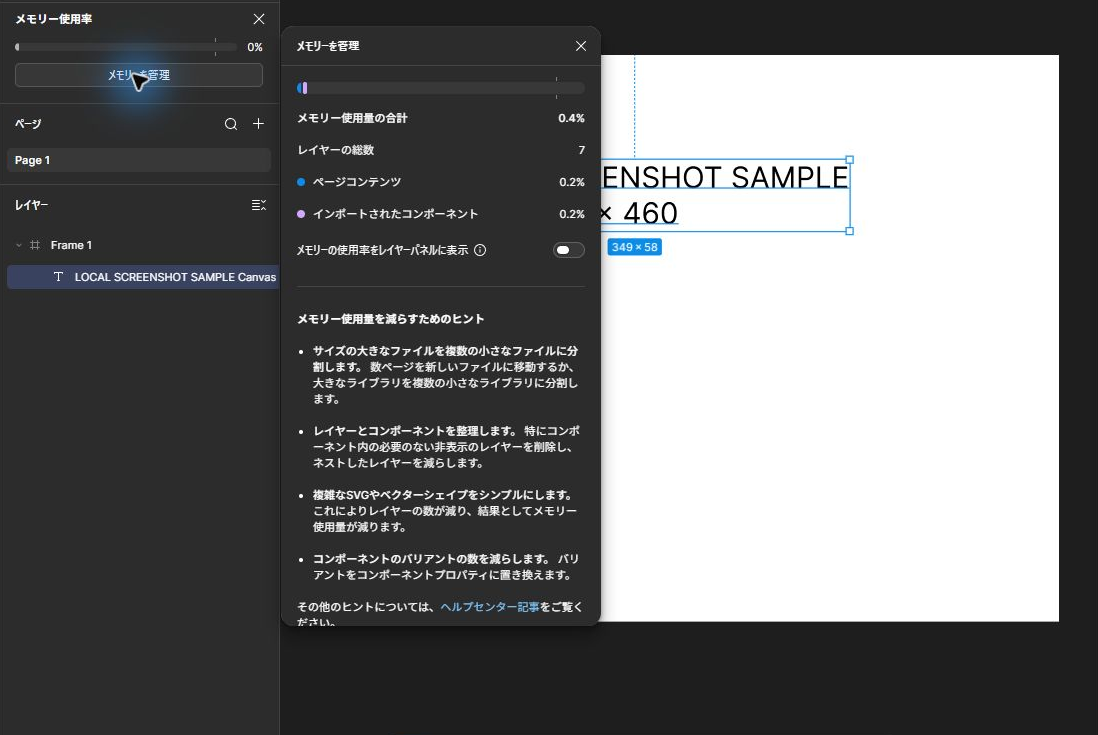Click the memory usage bar in the popup

(440, 88)
